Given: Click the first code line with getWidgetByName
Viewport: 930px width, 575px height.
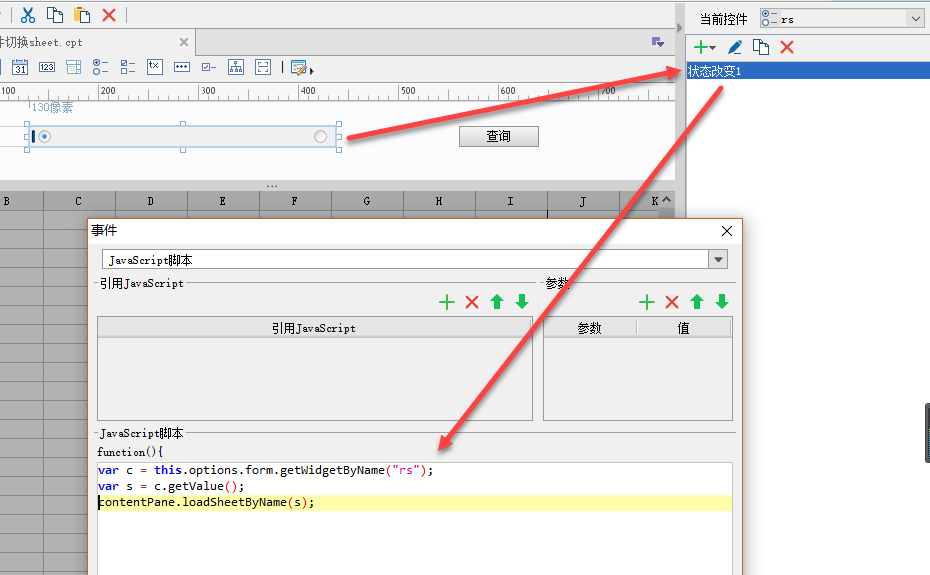Looking at the screenshot, I should (266, 470).
